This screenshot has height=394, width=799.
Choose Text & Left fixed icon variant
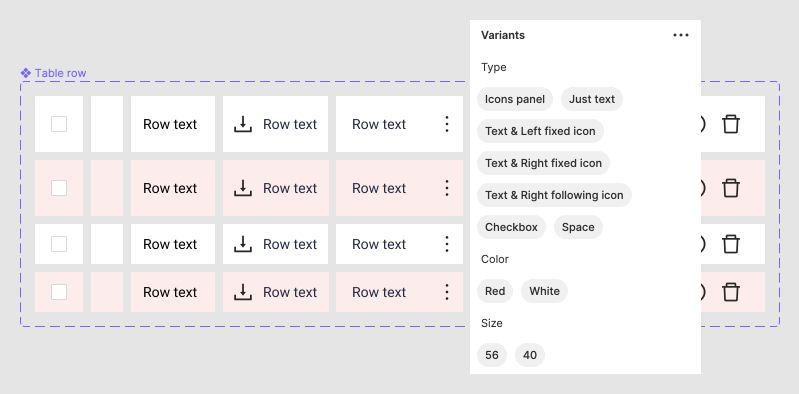click(540, 131)
